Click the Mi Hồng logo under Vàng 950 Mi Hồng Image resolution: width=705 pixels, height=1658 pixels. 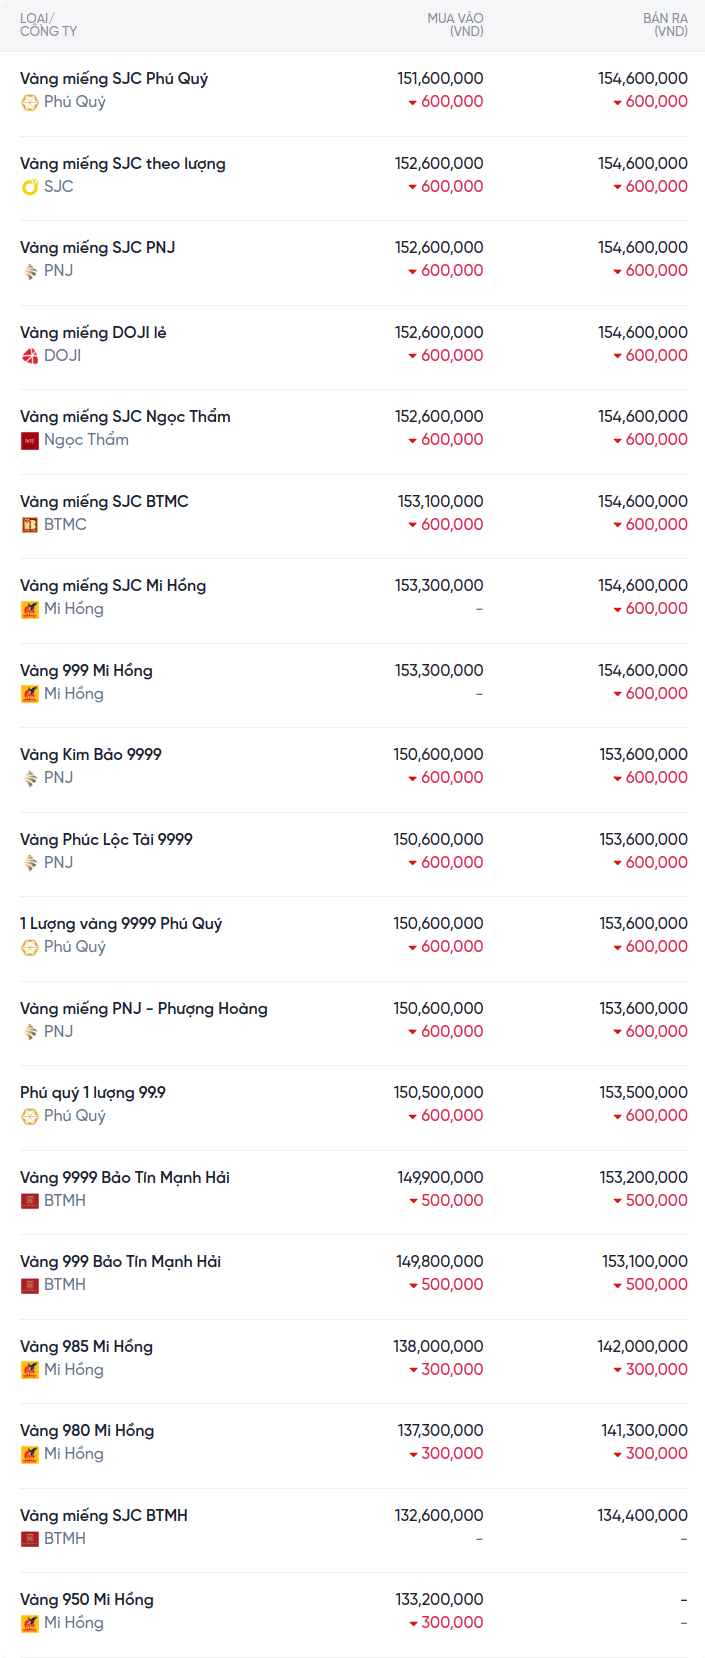[30, 1623]
